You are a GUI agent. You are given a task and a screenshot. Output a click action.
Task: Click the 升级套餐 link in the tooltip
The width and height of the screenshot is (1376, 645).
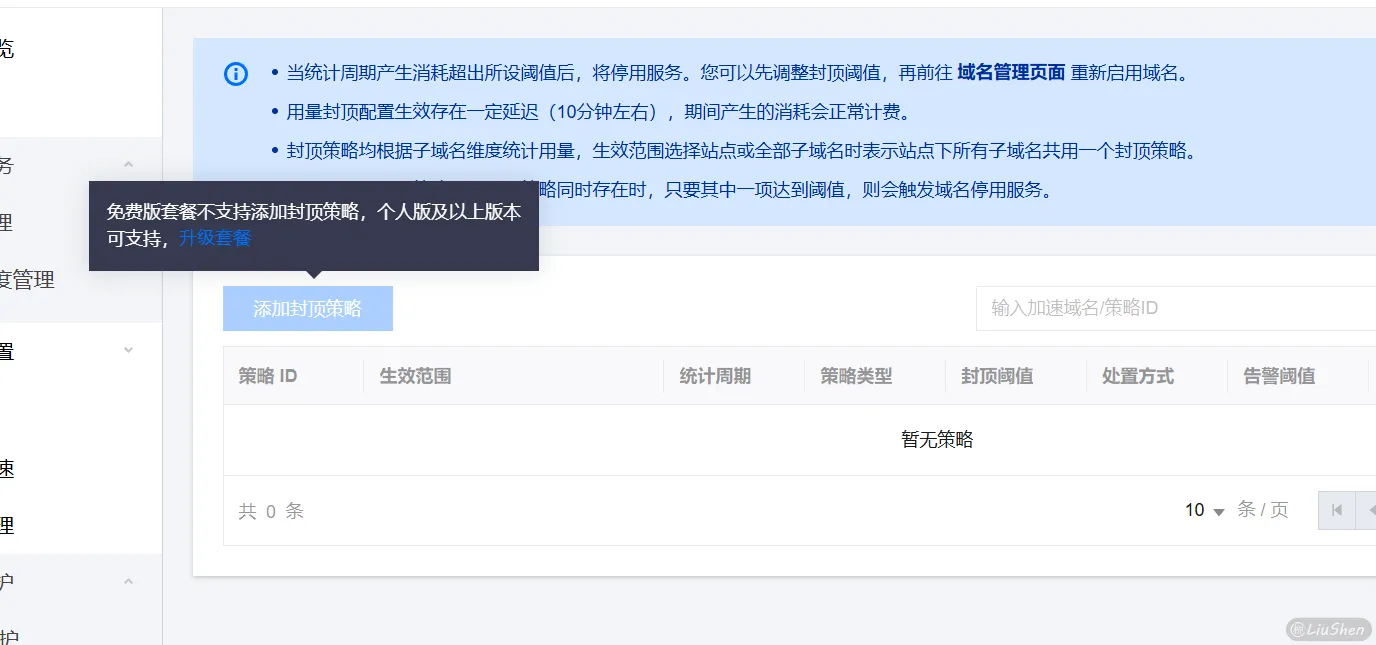pyautogui.click(x=214, y=238)
